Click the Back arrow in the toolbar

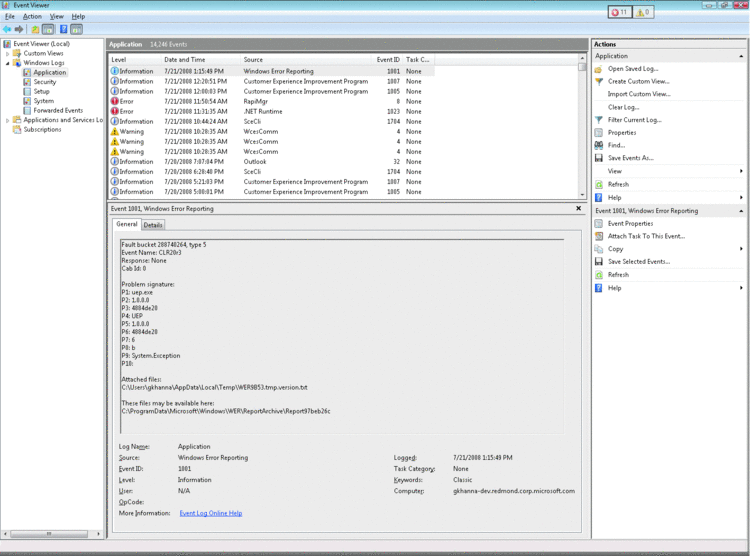pyautogui.click(x=7, y=29)
